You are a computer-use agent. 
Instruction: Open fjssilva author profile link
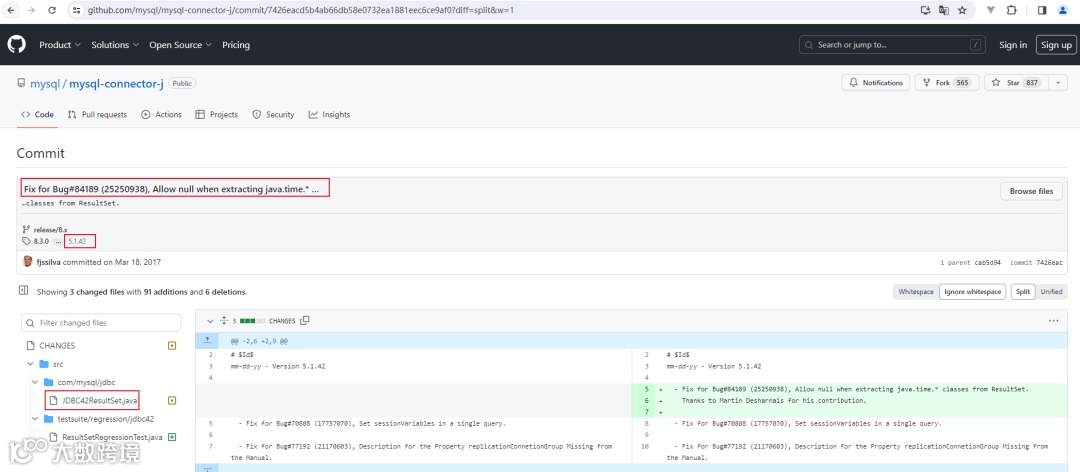[x=48, y=262]
